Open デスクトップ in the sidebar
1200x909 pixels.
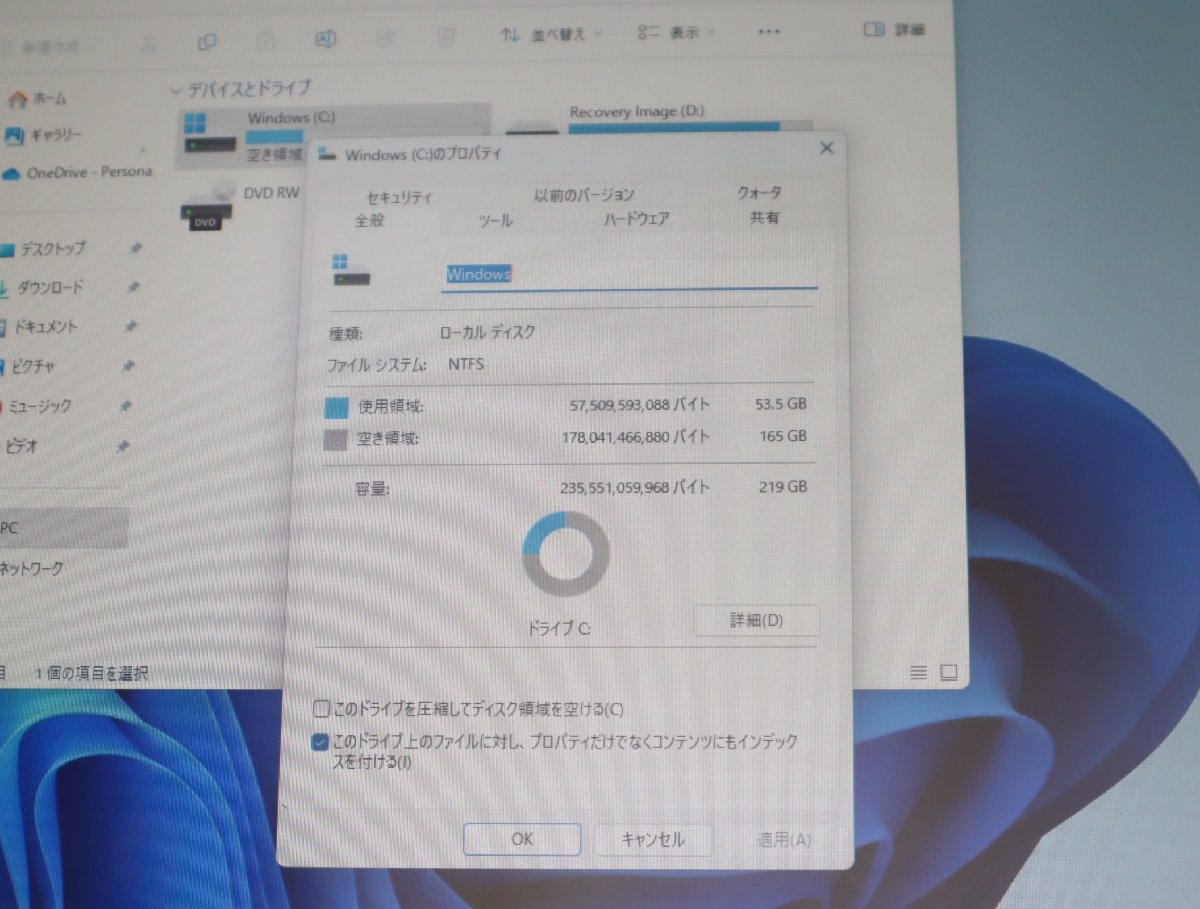[x=42, y=249]
